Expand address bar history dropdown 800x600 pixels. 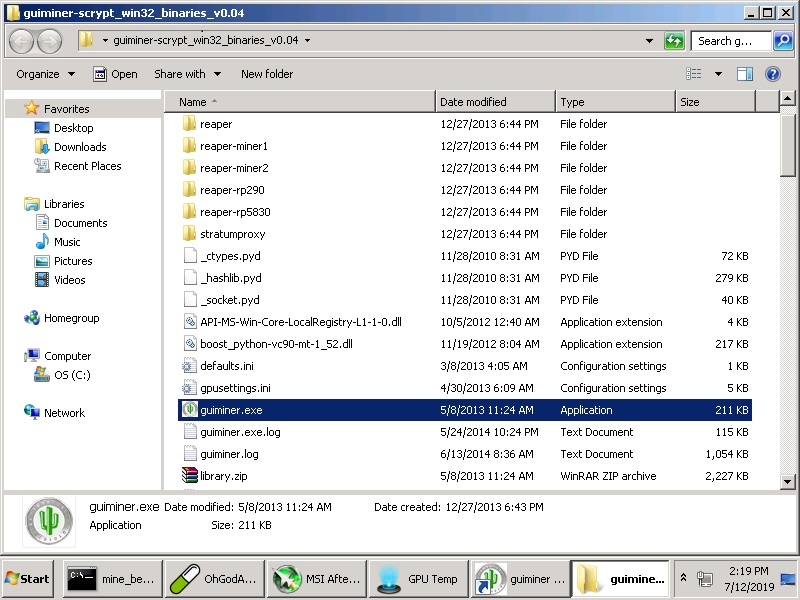point(649,41)
